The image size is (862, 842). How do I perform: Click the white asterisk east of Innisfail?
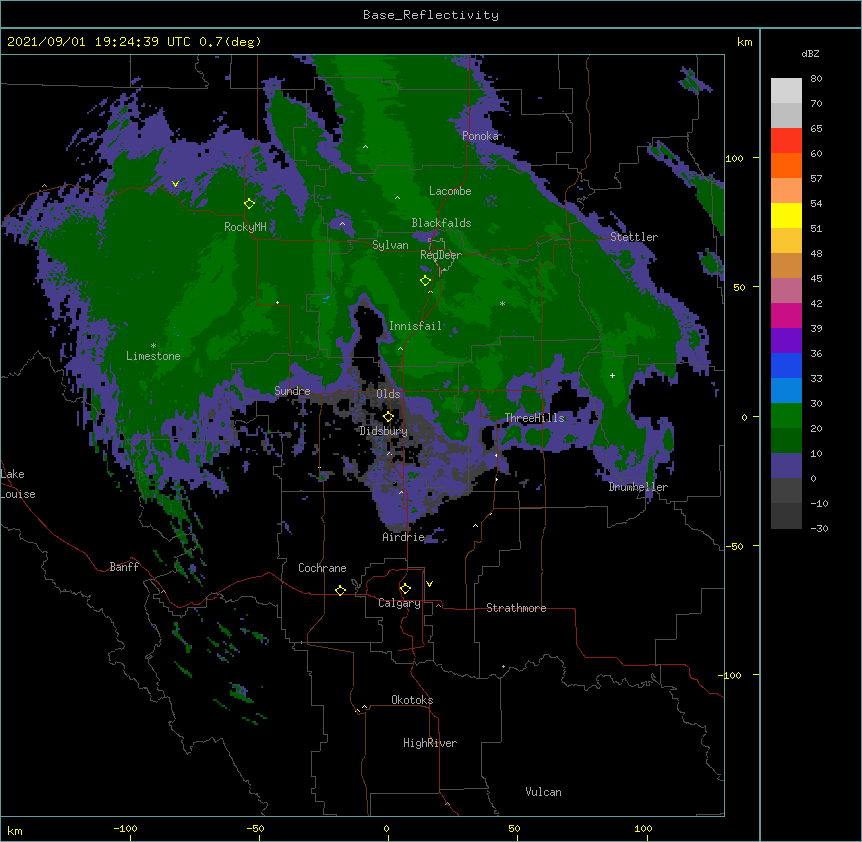coord(502,304)
